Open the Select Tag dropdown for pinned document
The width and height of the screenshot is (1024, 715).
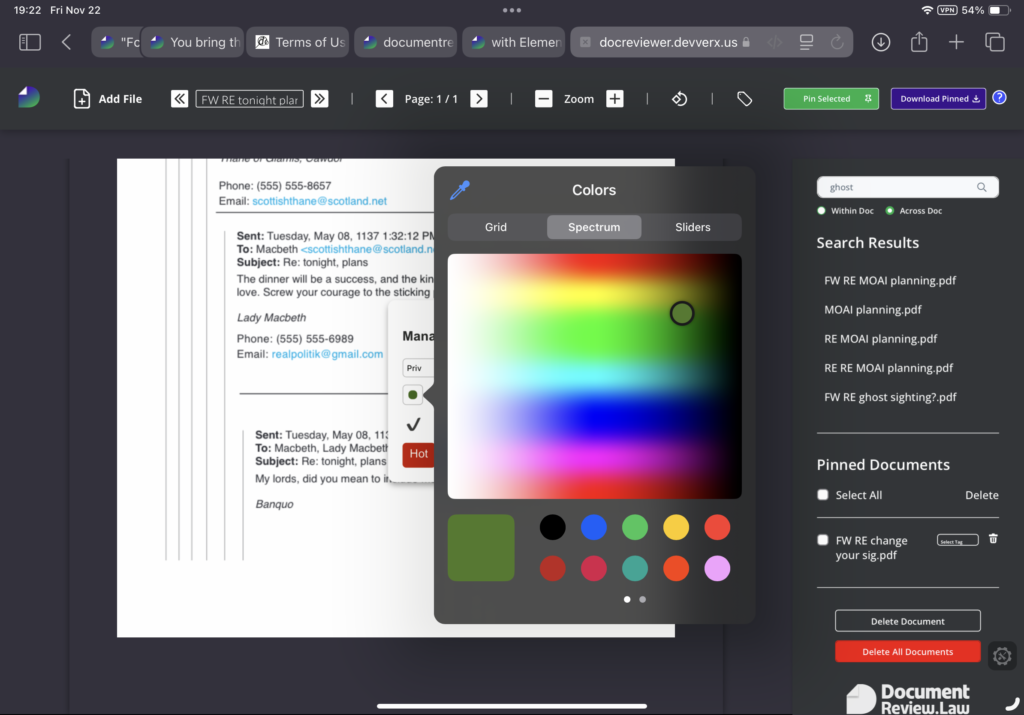pos(957,541)
